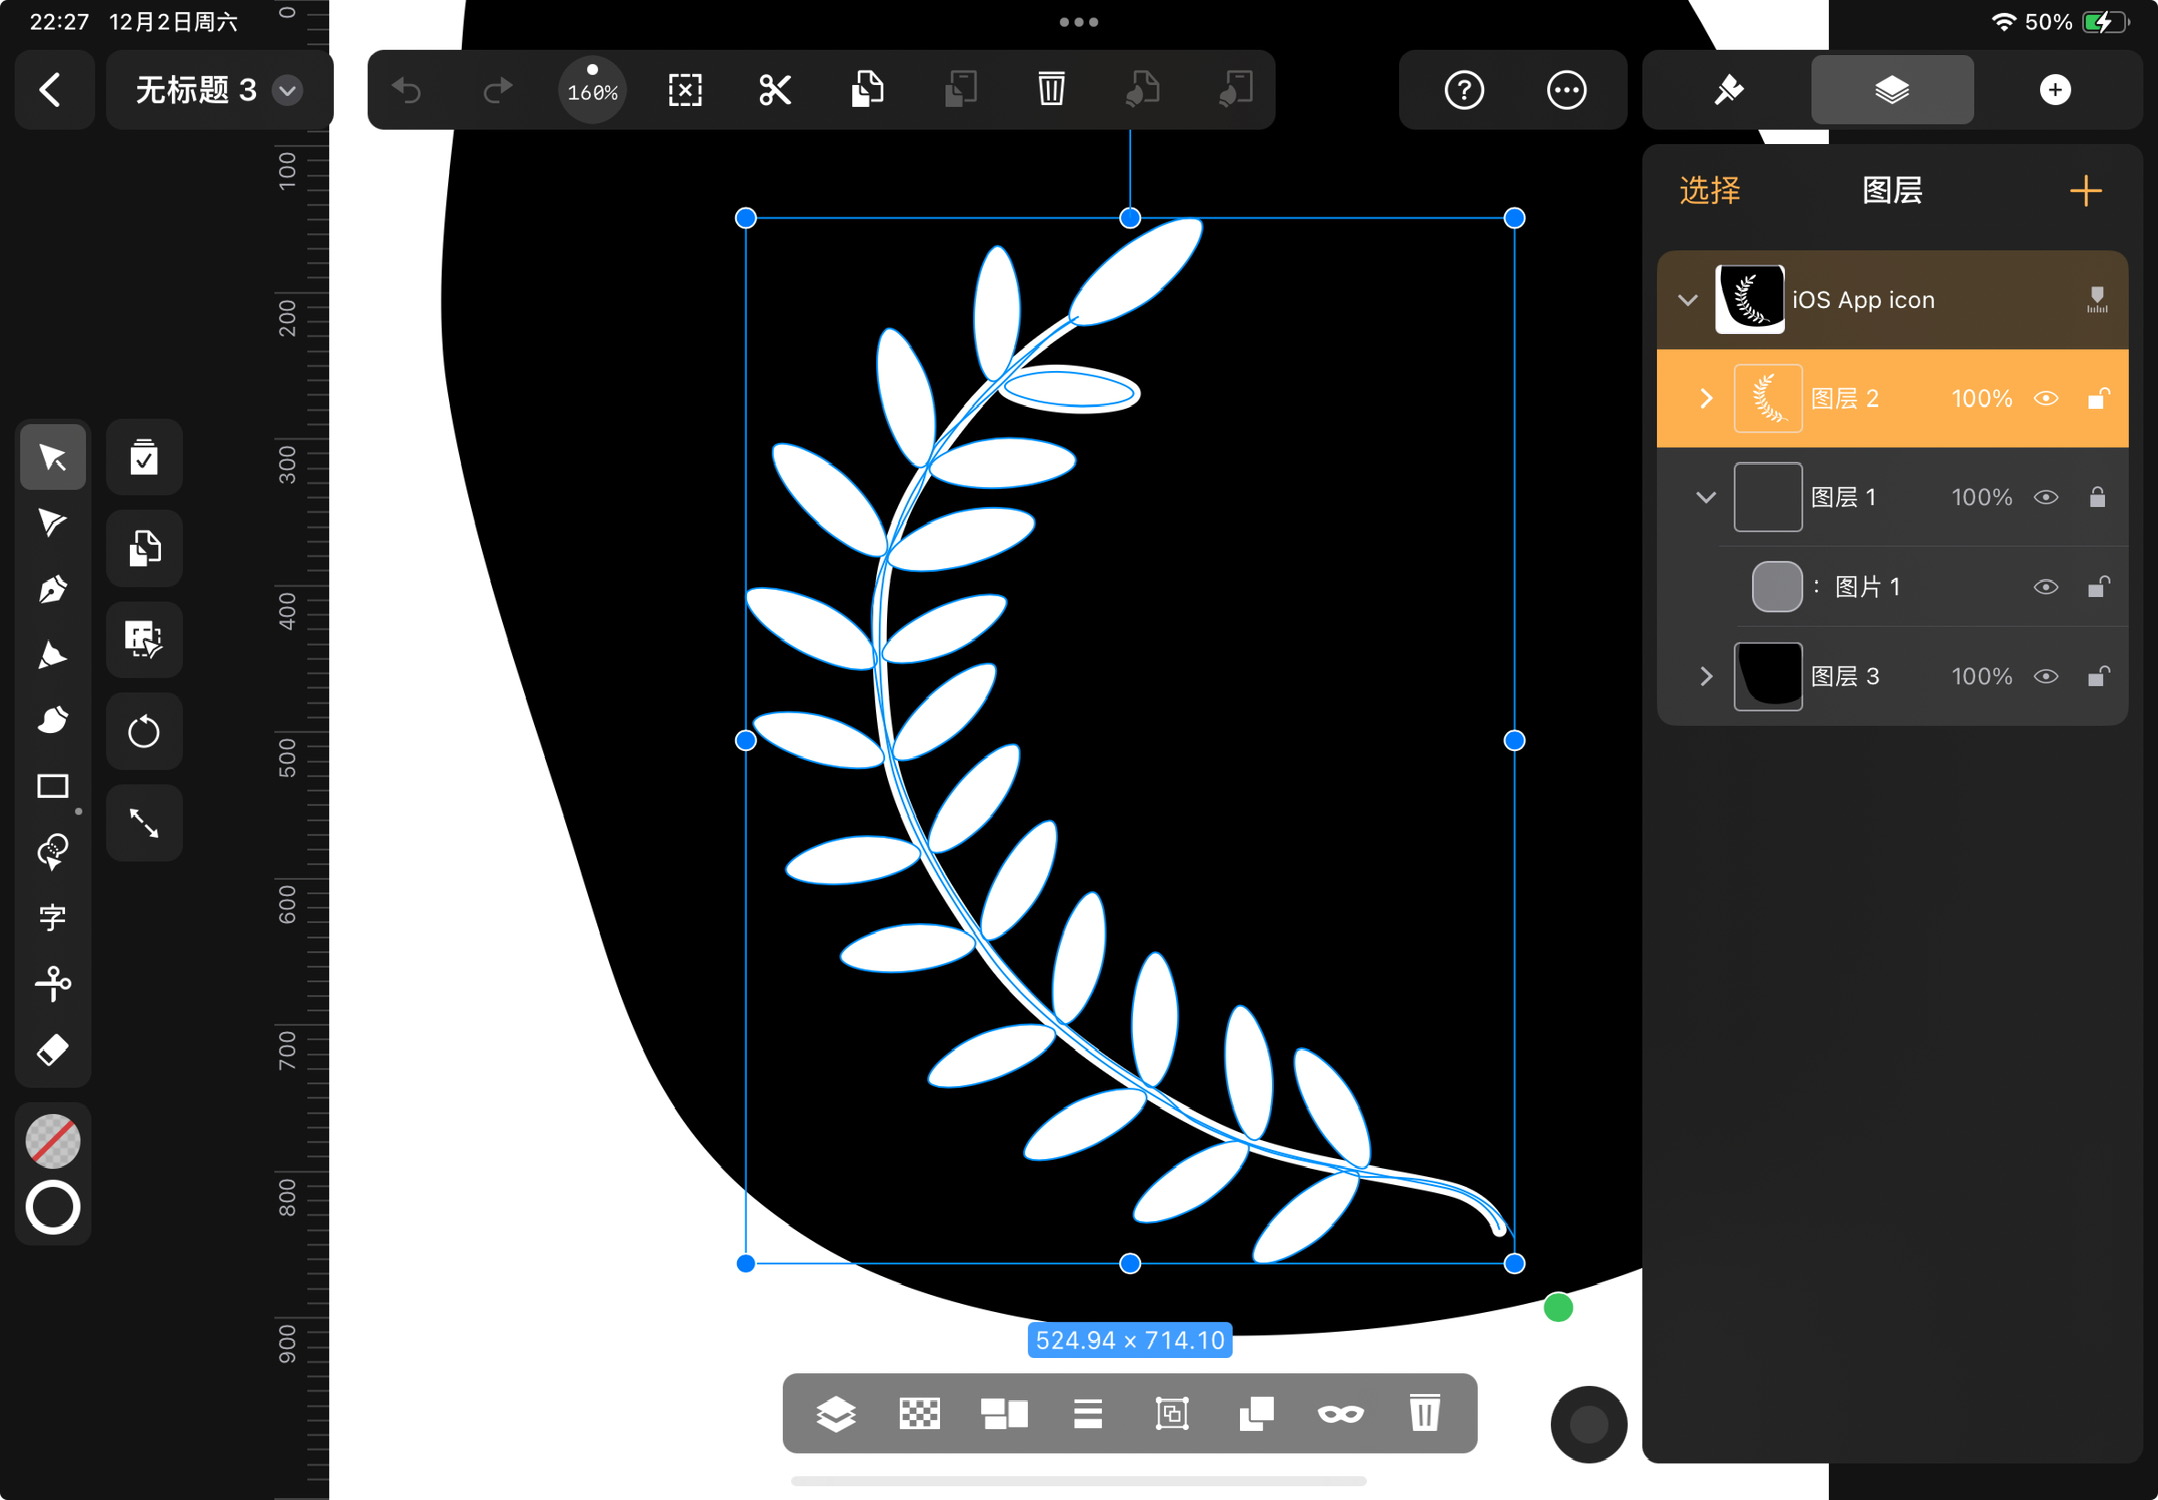
Task: Open the 160% zoom control
Action: click(x=592, y=90)
